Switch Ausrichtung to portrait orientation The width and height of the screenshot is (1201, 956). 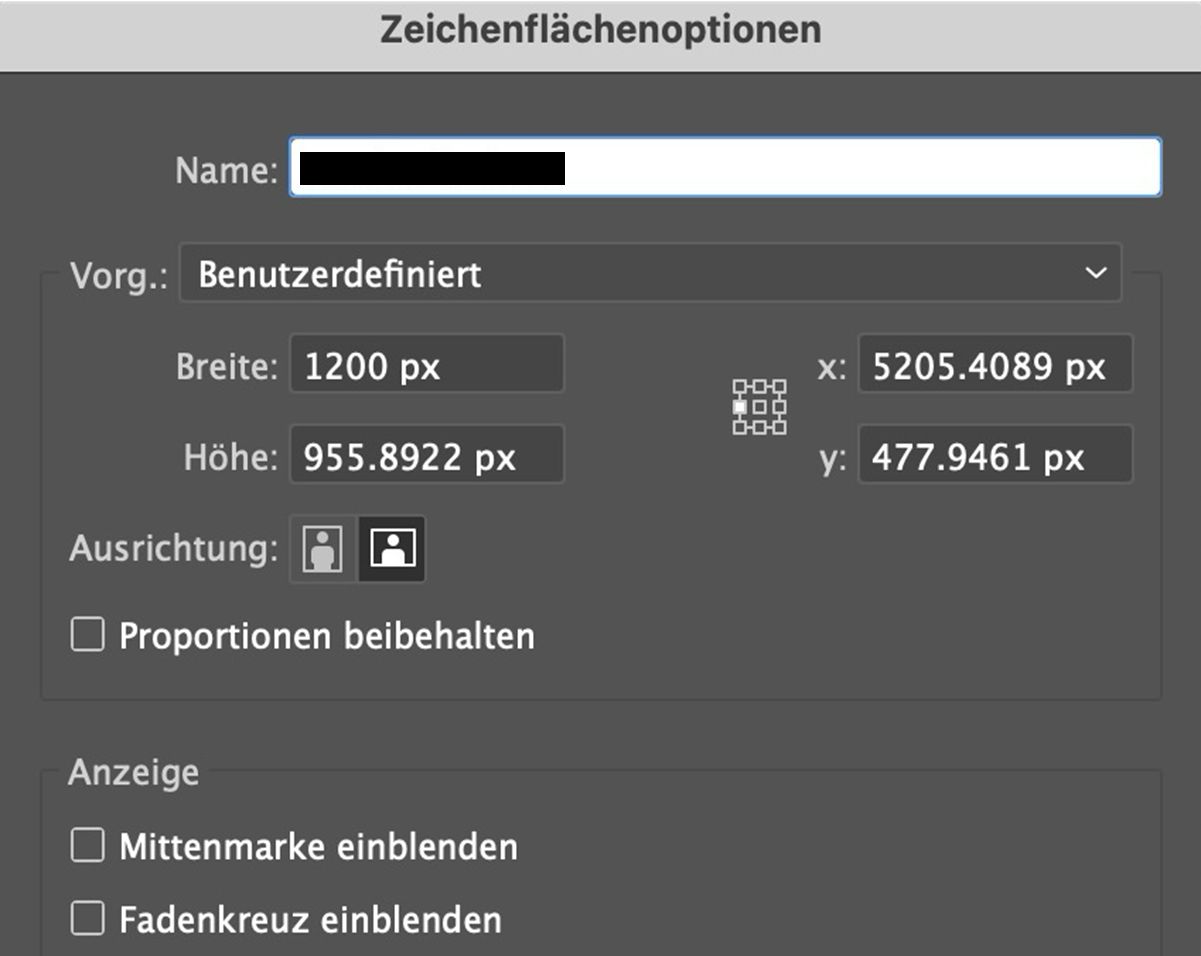pos(320,548)
